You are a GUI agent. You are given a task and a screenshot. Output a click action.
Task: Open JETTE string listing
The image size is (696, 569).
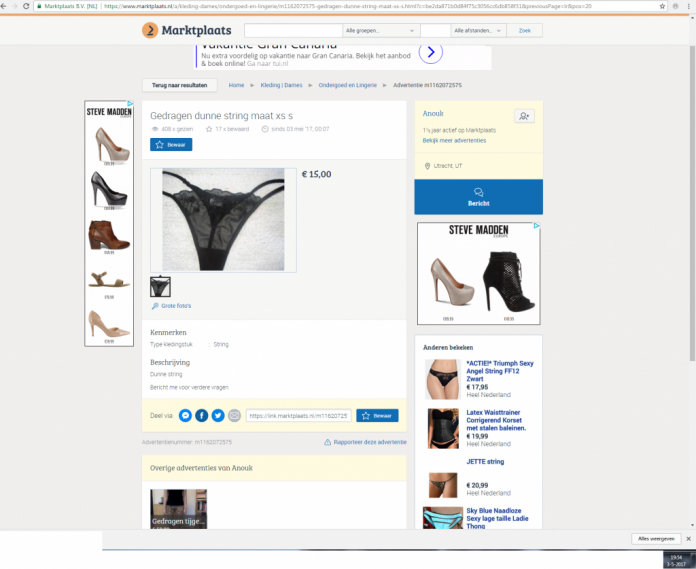(485, 462)
